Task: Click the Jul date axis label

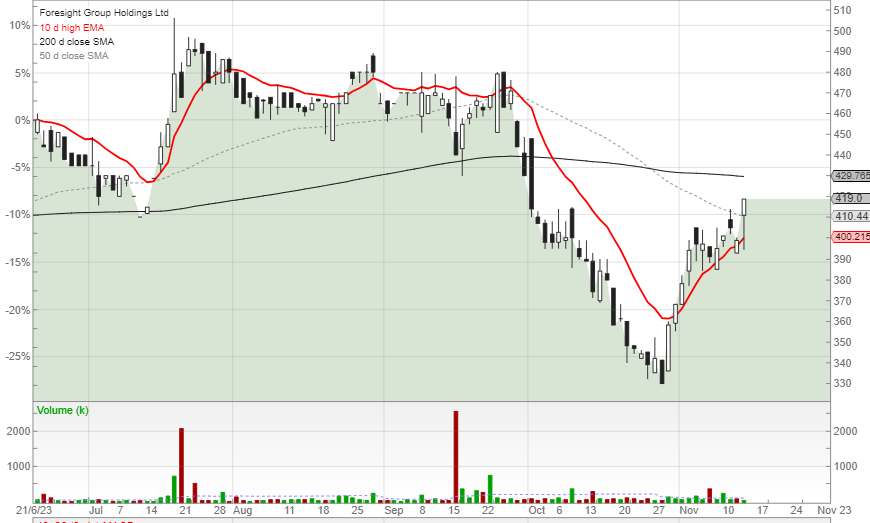Action: point(96,510)
